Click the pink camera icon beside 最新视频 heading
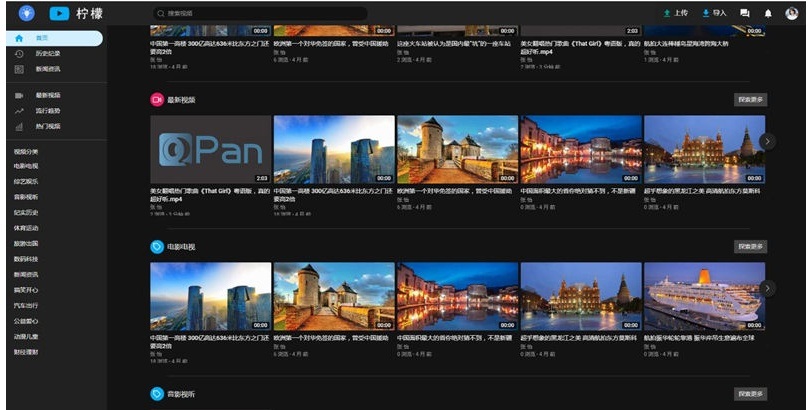Image resolution: width=812 pixels, height=410 pixels. (x=157, y=100)
